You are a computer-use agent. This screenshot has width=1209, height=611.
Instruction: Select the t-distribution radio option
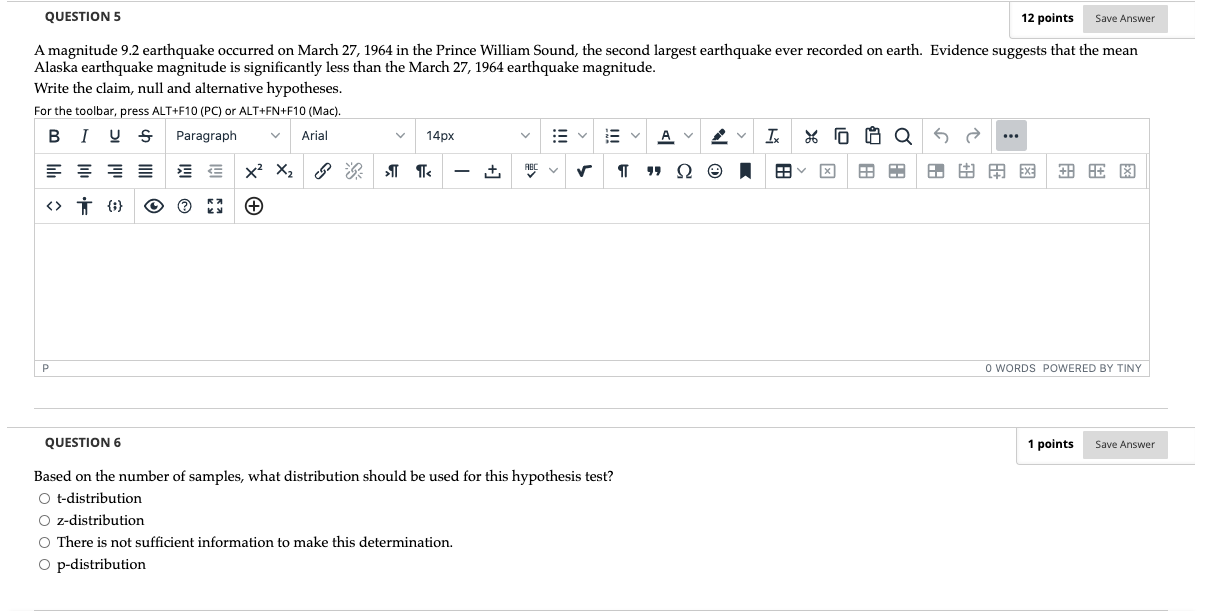(x=44, y=498)
